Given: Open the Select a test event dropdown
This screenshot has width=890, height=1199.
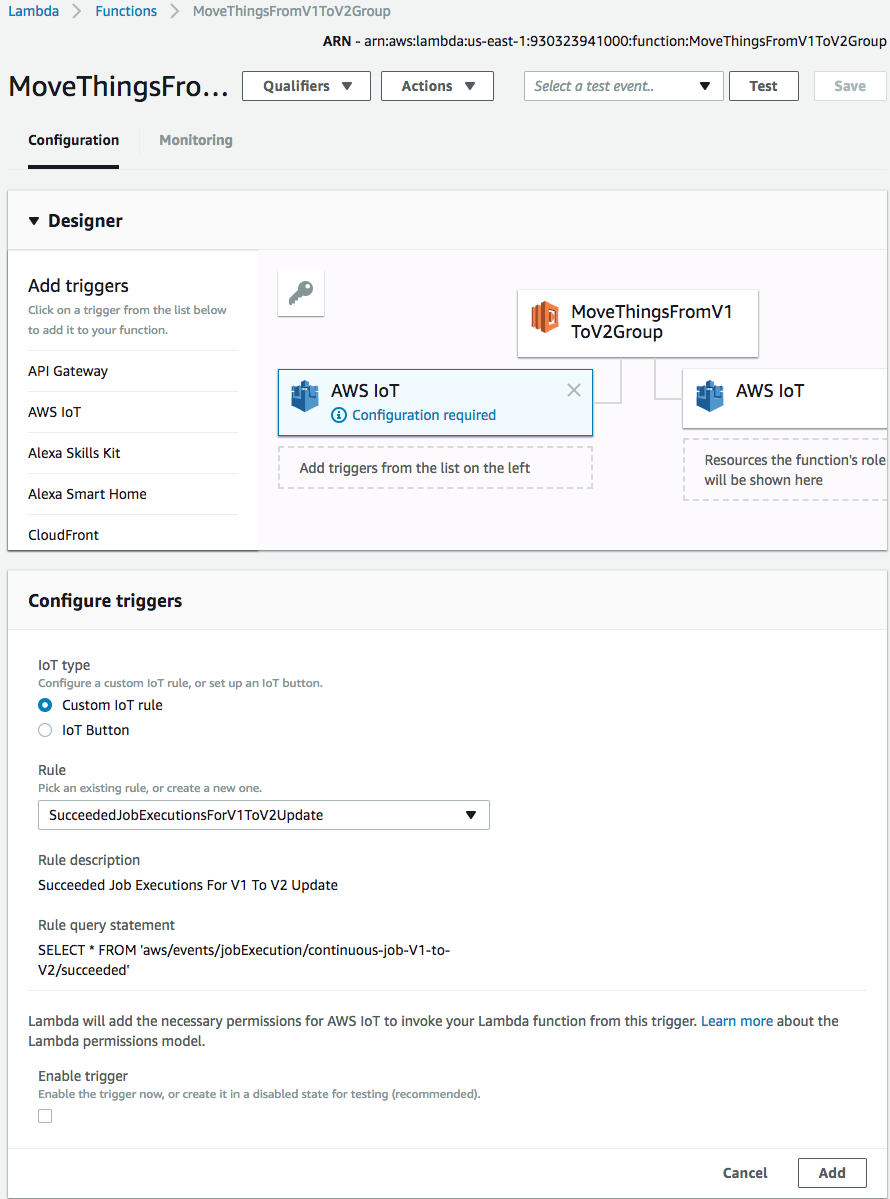Looking at the screenshot, I should (623, 86).
